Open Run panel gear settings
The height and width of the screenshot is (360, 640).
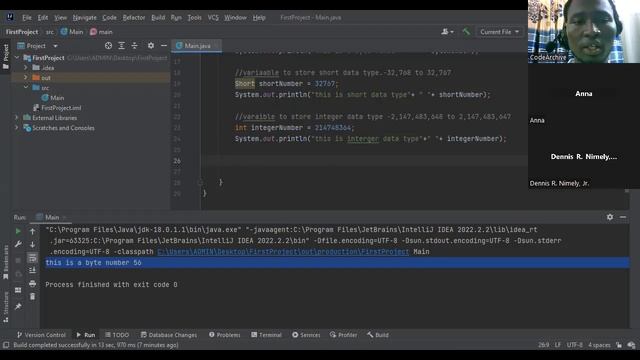[610, 217]
